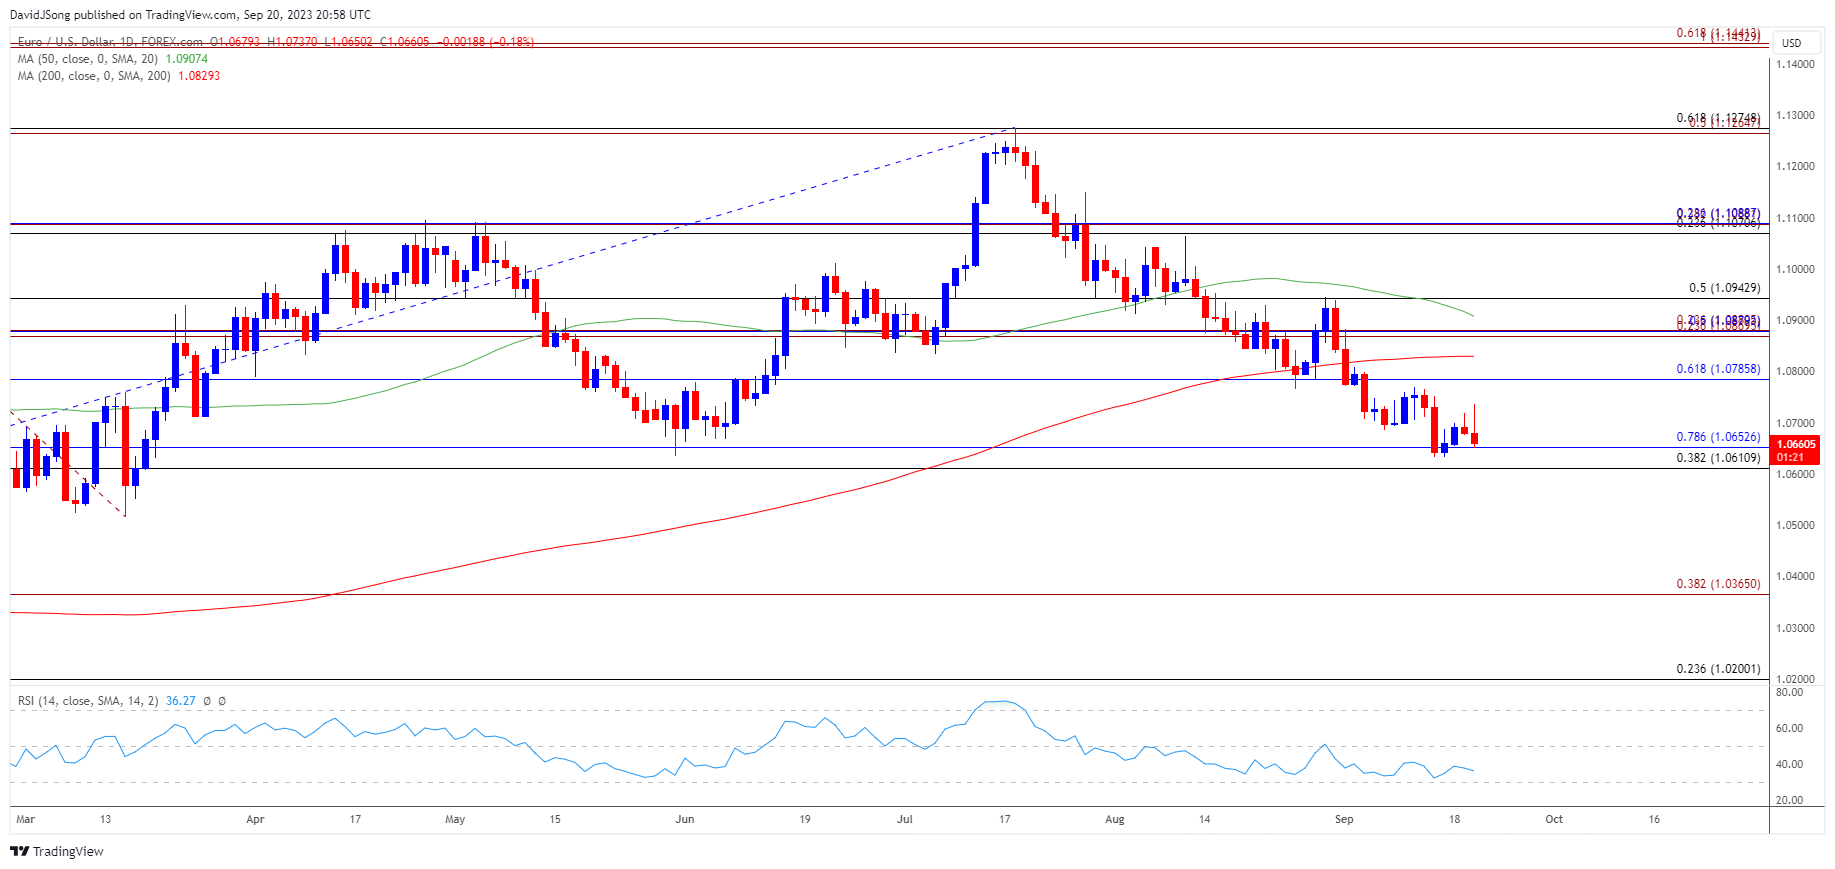The width and height of the screenshot is (1835, 869).
Task: Click the 80.00 RSI axis label
Action: click(x=1790, y=692)
